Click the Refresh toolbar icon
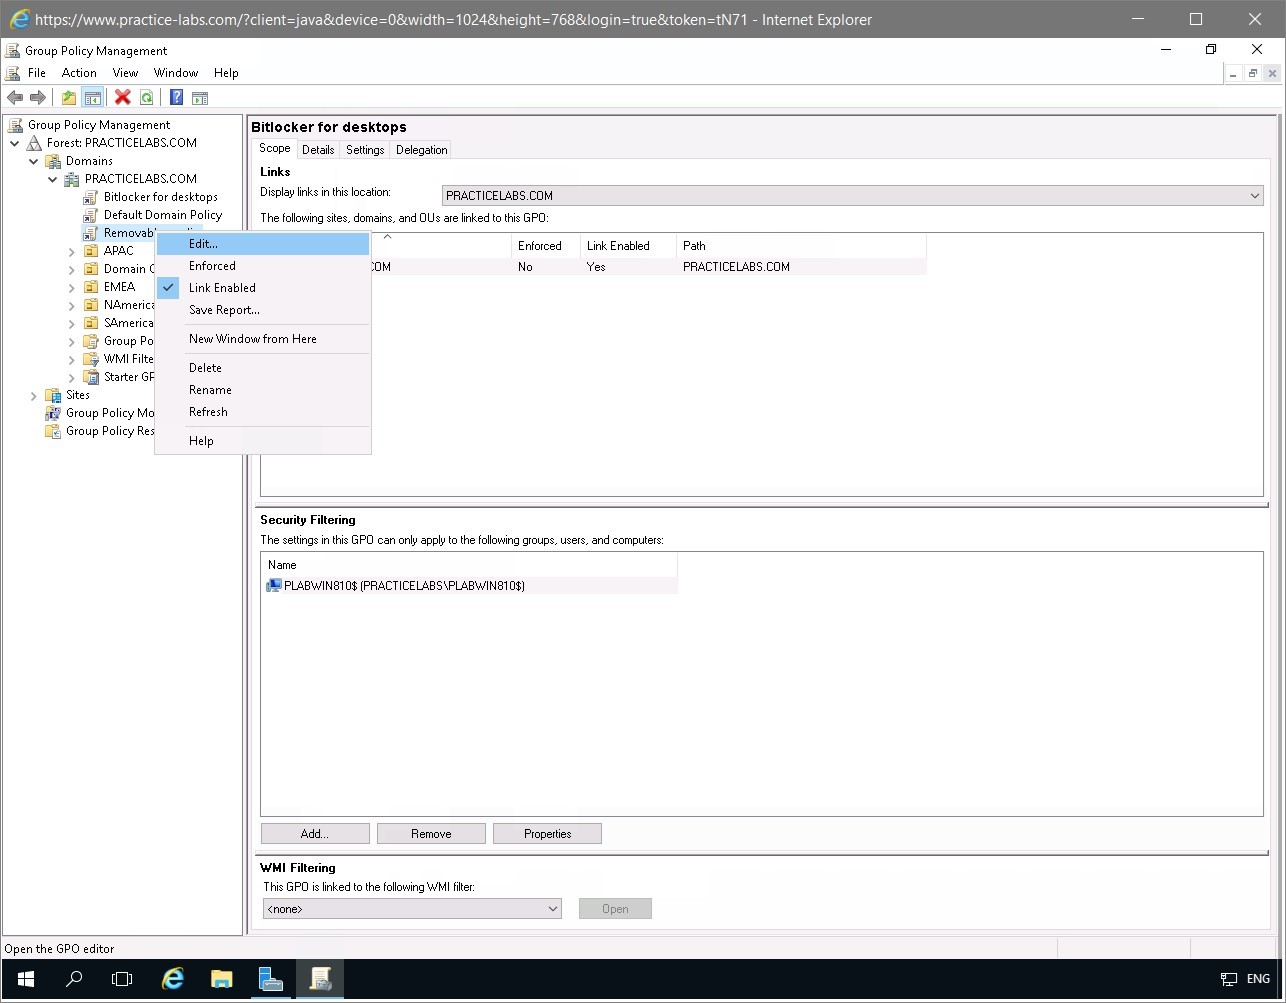 (147, 97)
